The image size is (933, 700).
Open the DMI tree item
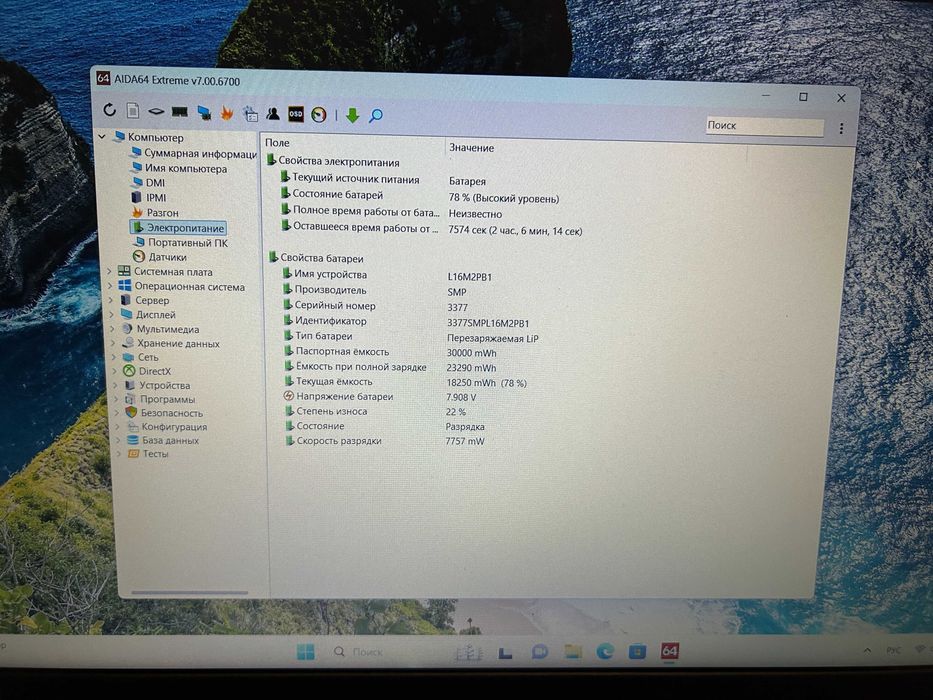tap(148, 183)
